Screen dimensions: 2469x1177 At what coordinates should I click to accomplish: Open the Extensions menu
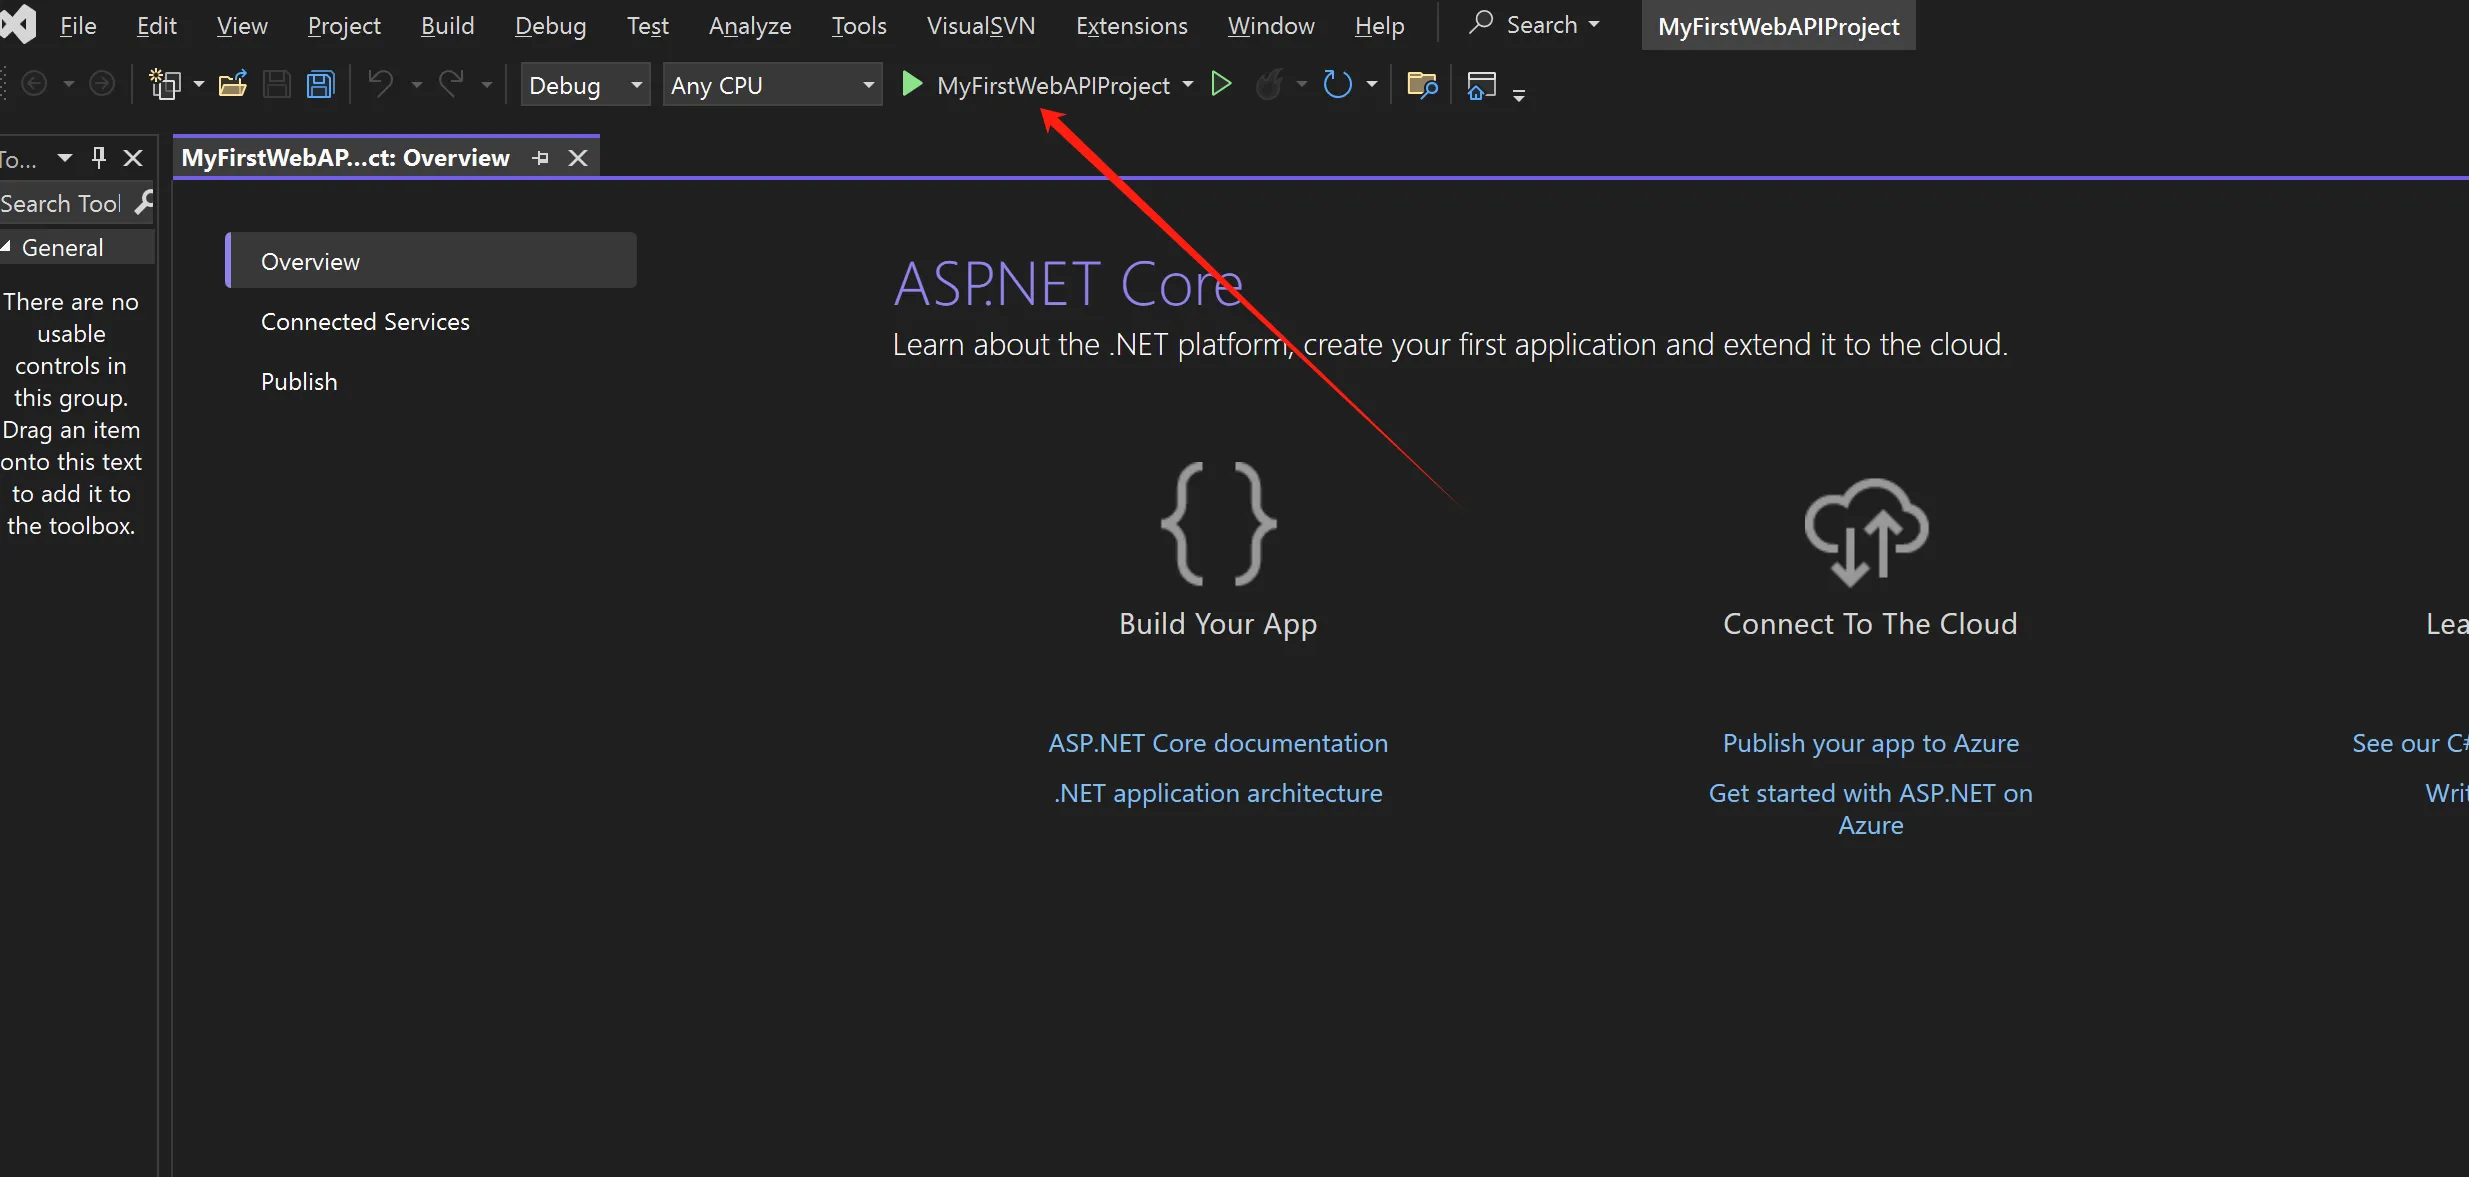point(1131,25)
